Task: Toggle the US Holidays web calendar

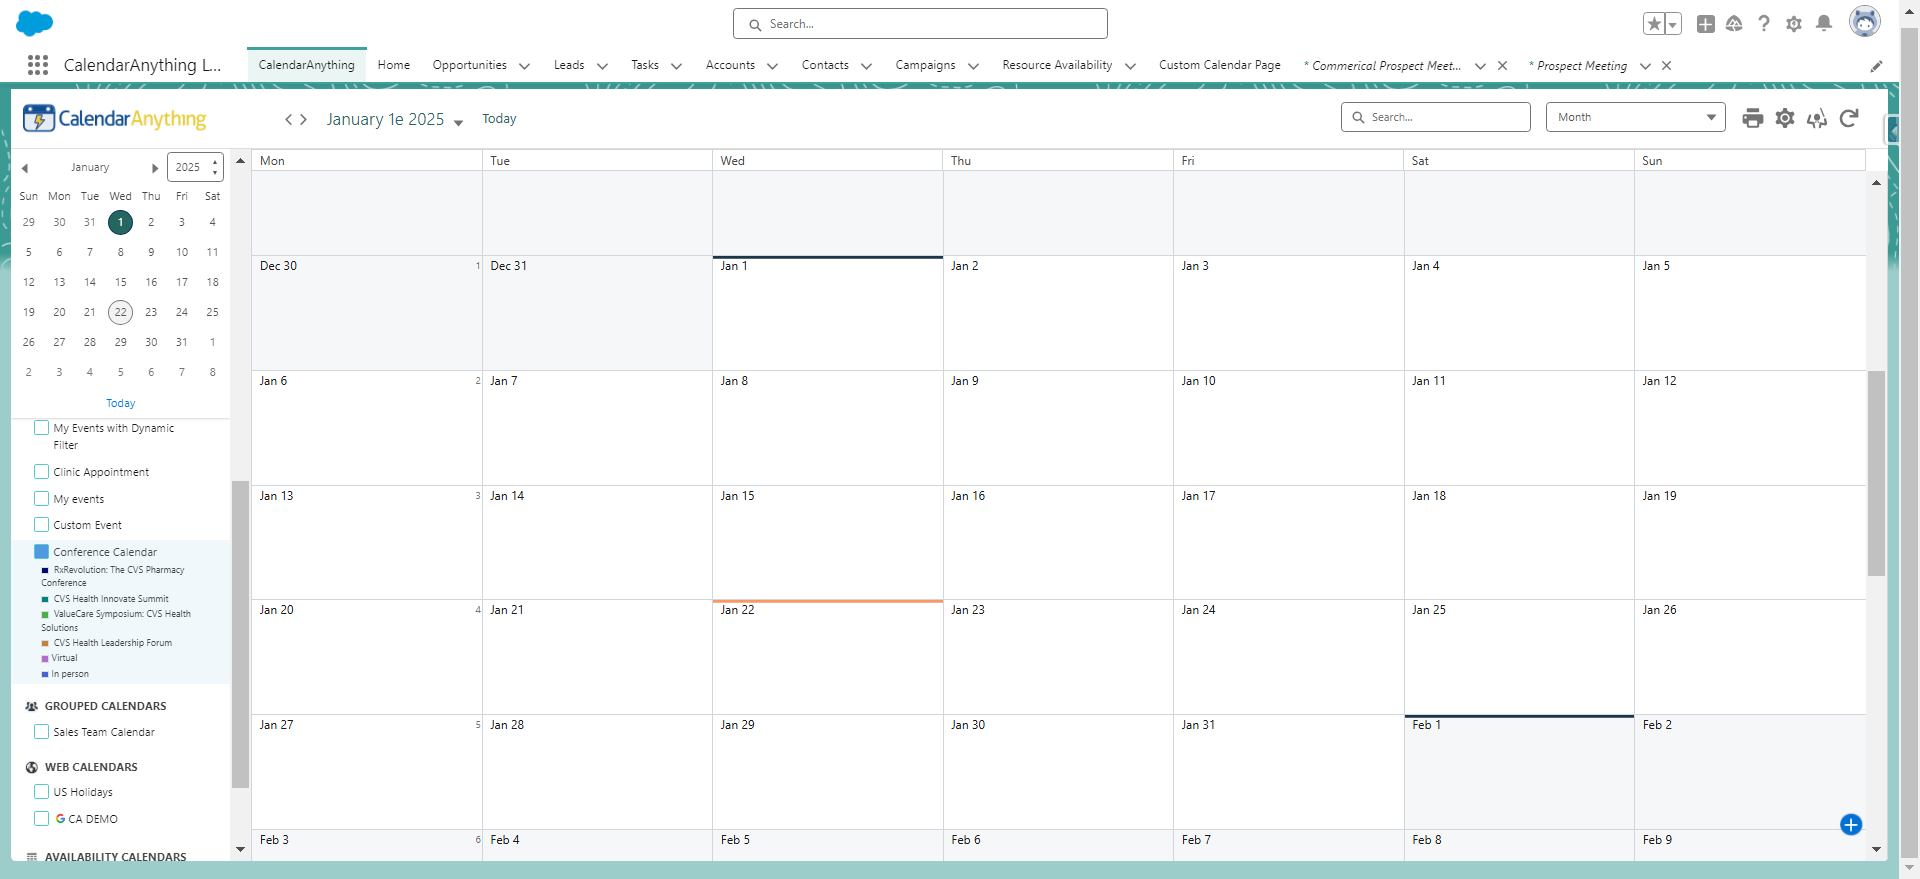Action: coord(42,792)
